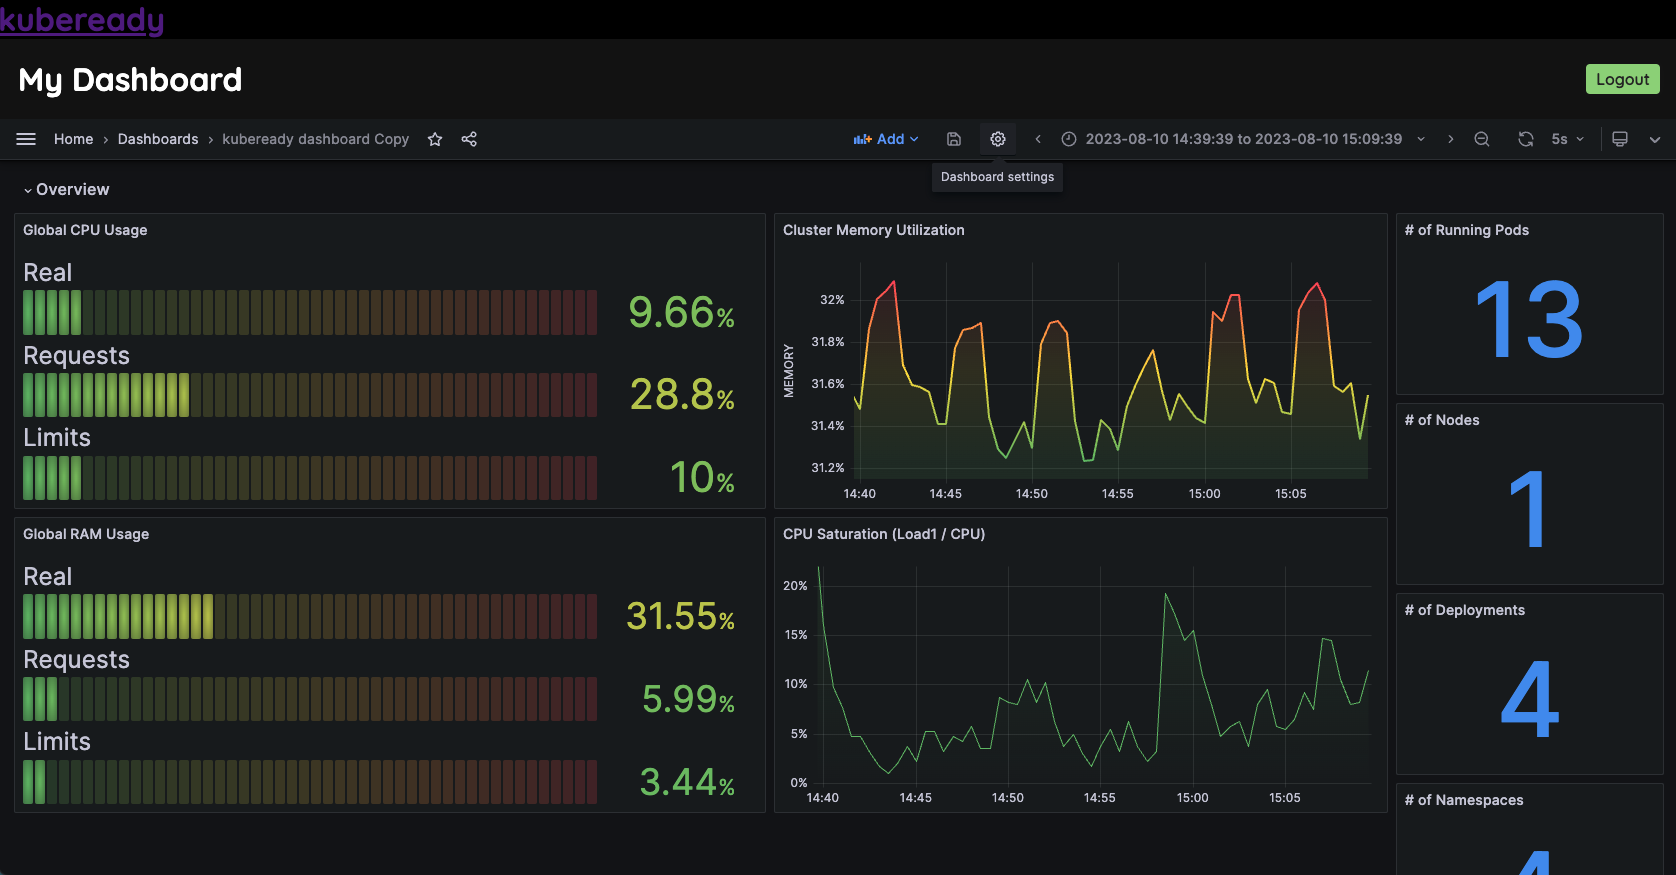Go to Home breadcrumb
1676x875 pixels.
coord(73,139)
